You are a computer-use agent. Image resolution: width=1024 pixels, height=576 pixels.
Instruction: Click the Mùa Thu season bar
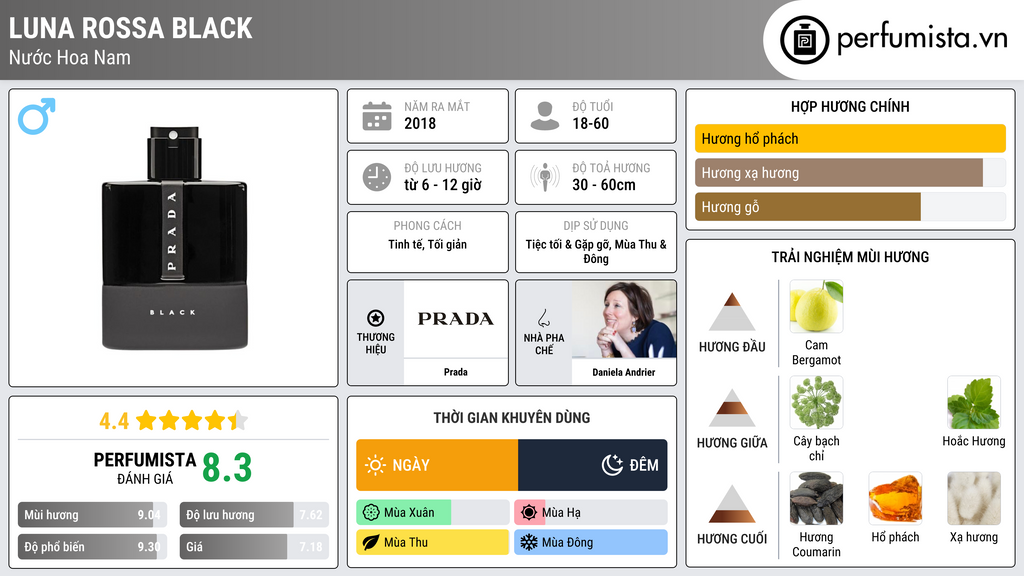click(x=432, y=543)
